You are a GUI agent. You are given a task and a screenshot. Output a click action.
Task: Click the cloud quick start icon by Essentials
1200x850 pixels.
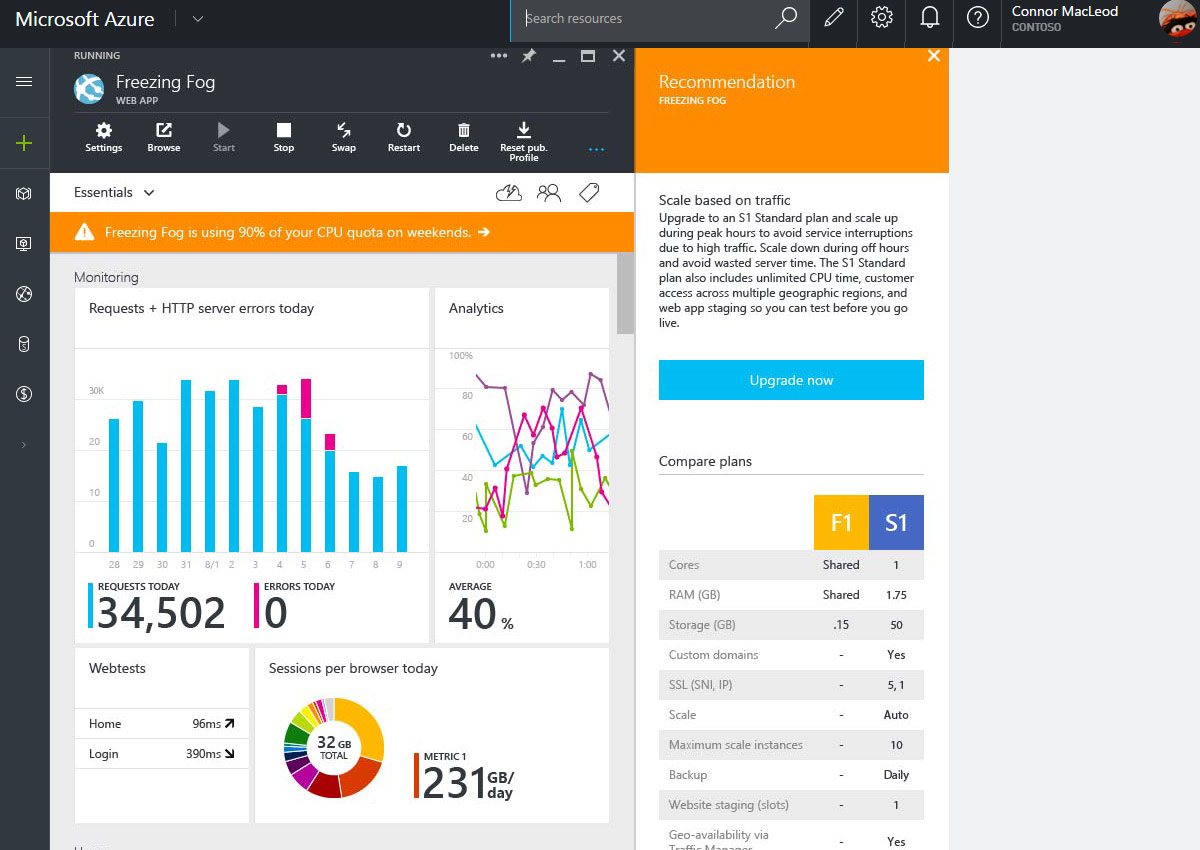tap(509, 193)
